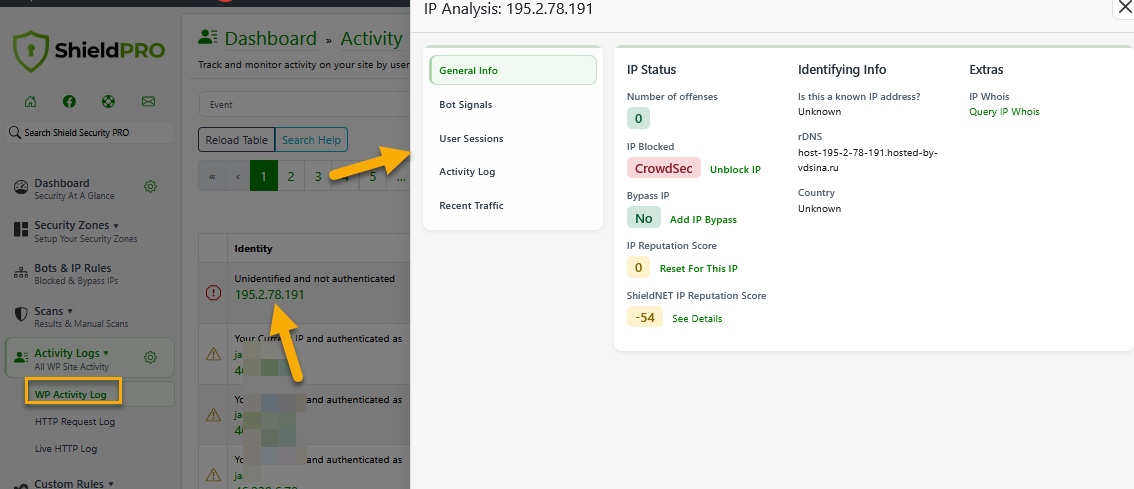Image resolution: width=1134 pixels, height=489 pixels.
Task: Click the Identity column header
Action: pyautogui.click(x=253, y=249)
